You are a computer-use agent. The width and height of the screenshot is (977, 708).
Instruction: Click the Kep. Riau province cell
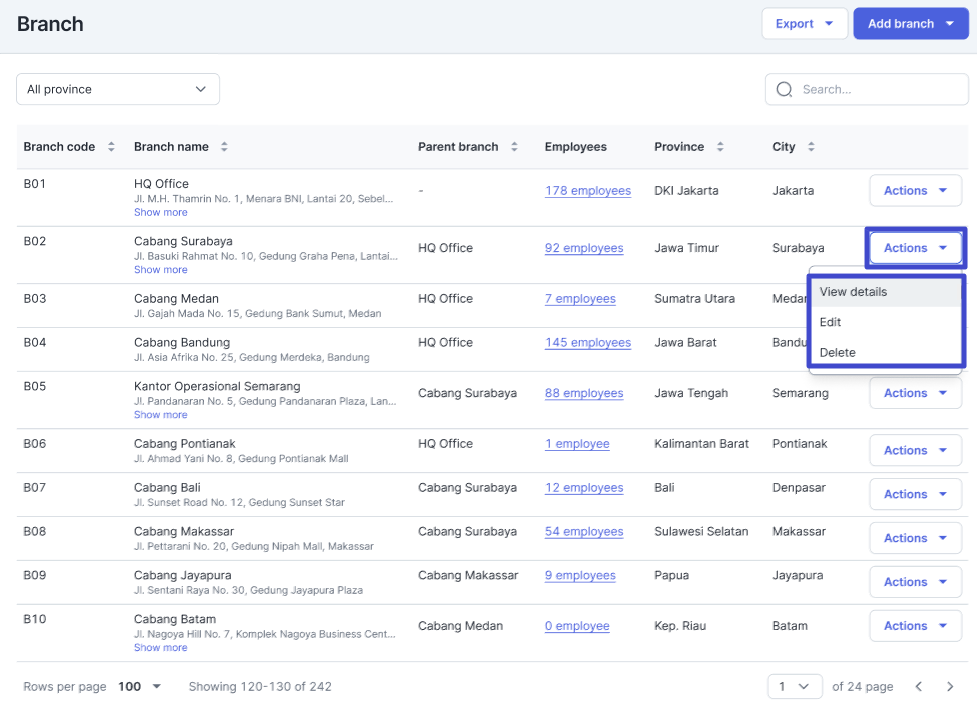coord(680,626)
